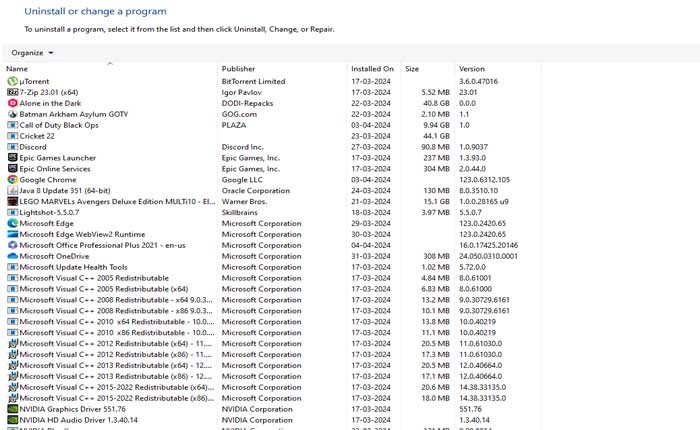Click the Discord app icon
700x430 pixels.
point(12,147)
